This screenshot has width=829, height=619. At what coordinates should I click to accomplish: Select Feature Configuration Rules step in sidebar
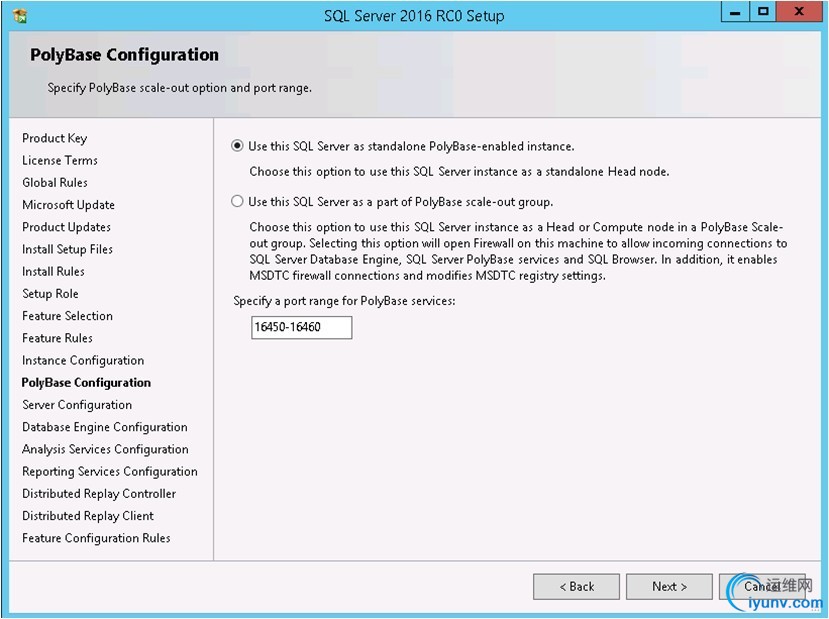coord(96,538)
